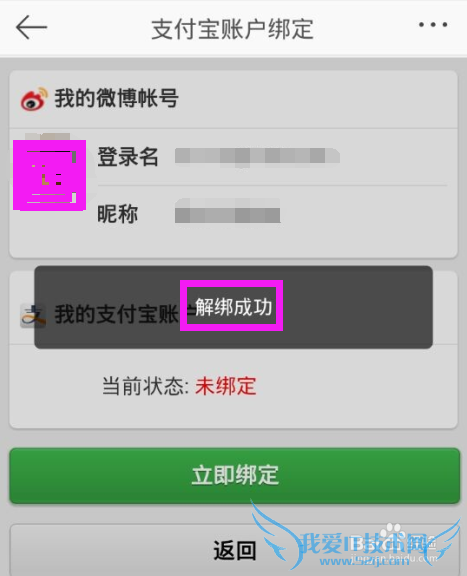Select the blurred 昵称 value field
467x576 pixels.
pyautogui.click(x=227, y=211)
